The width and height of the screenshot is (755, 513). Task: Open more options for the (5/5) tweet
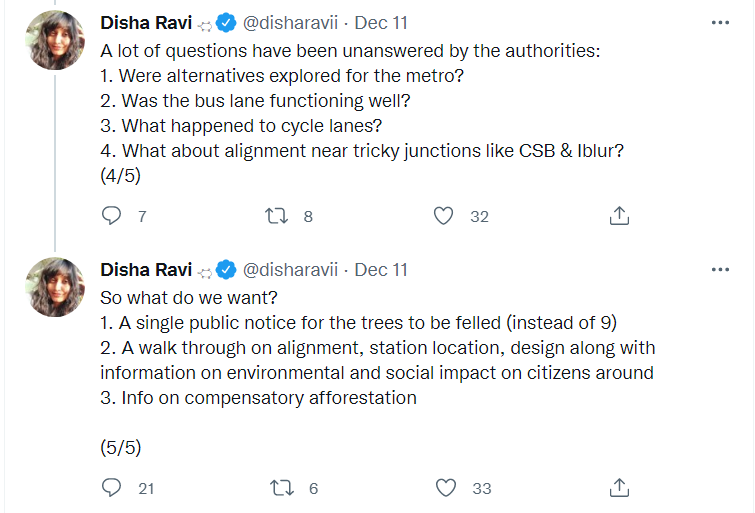pos(720,270)
